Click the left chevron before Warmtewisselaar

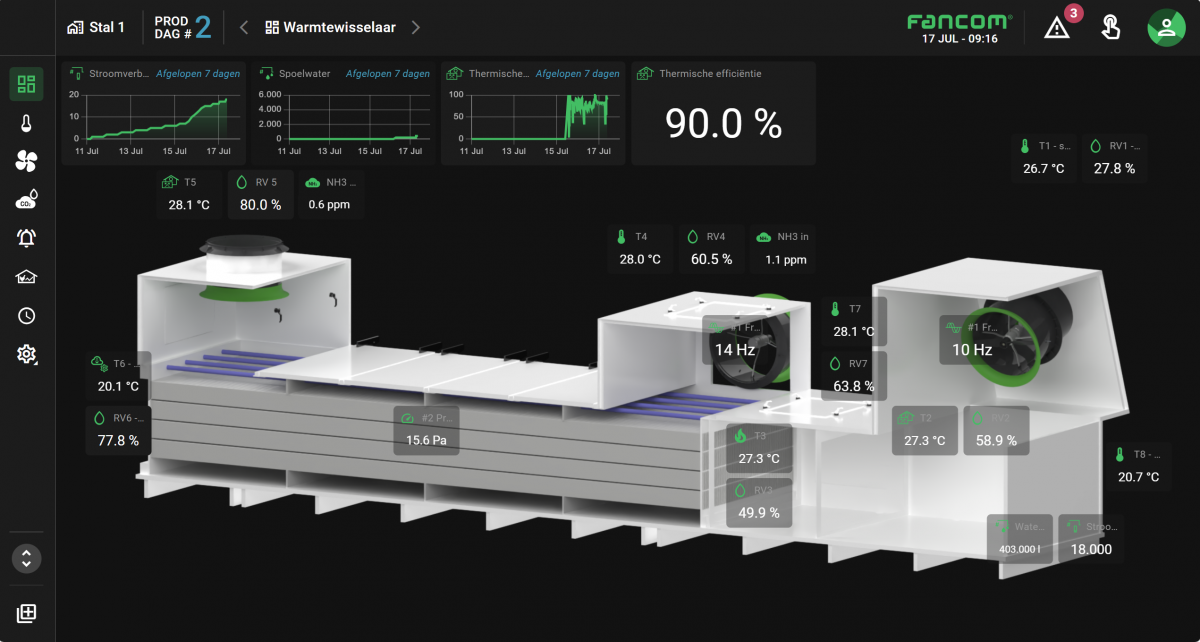coord(243,28)
